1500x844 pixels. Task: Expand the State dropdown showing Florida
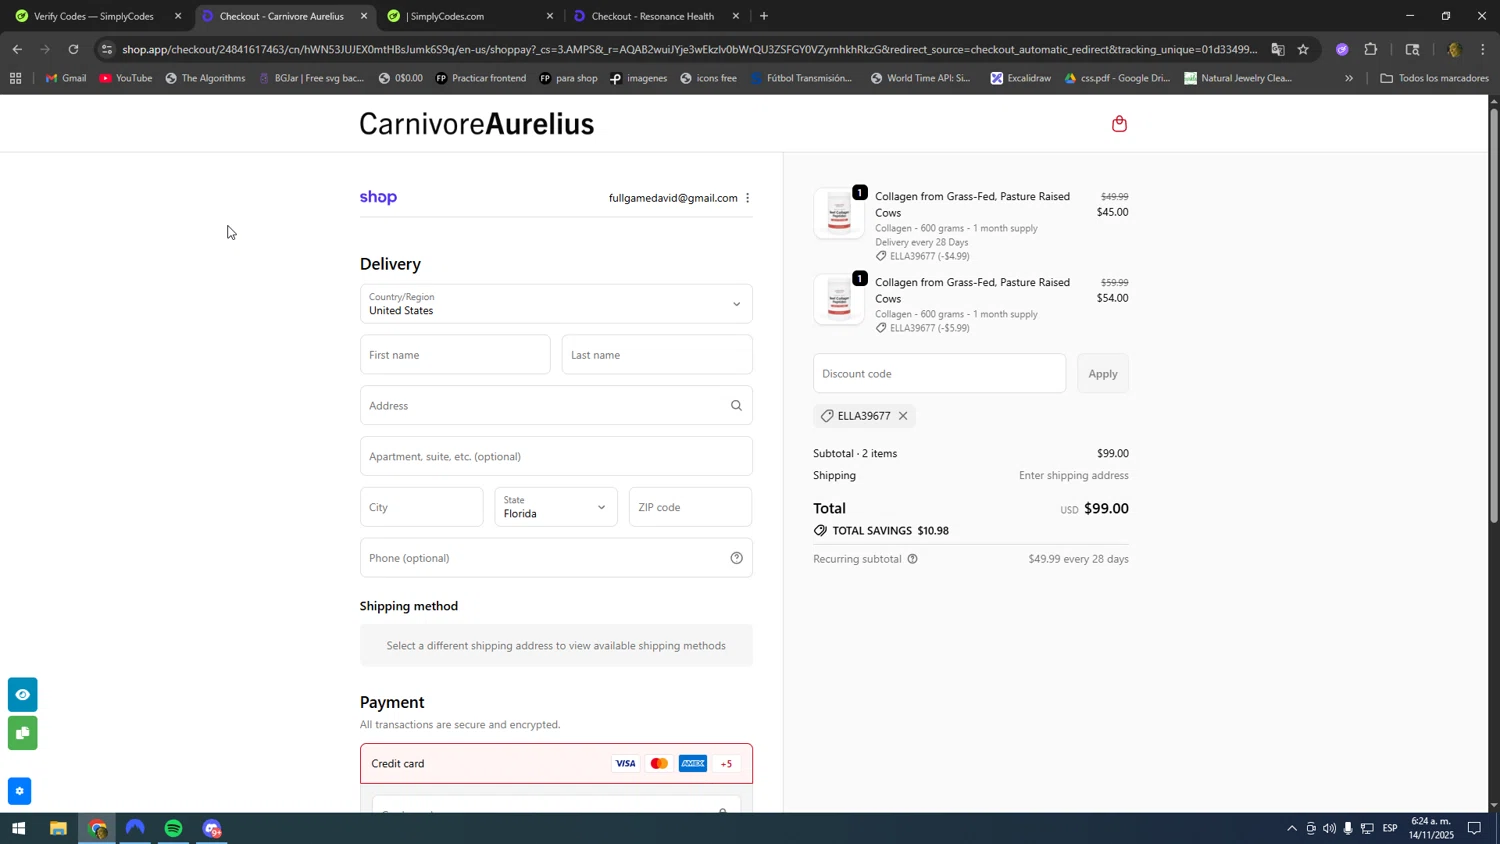point(556,507)
